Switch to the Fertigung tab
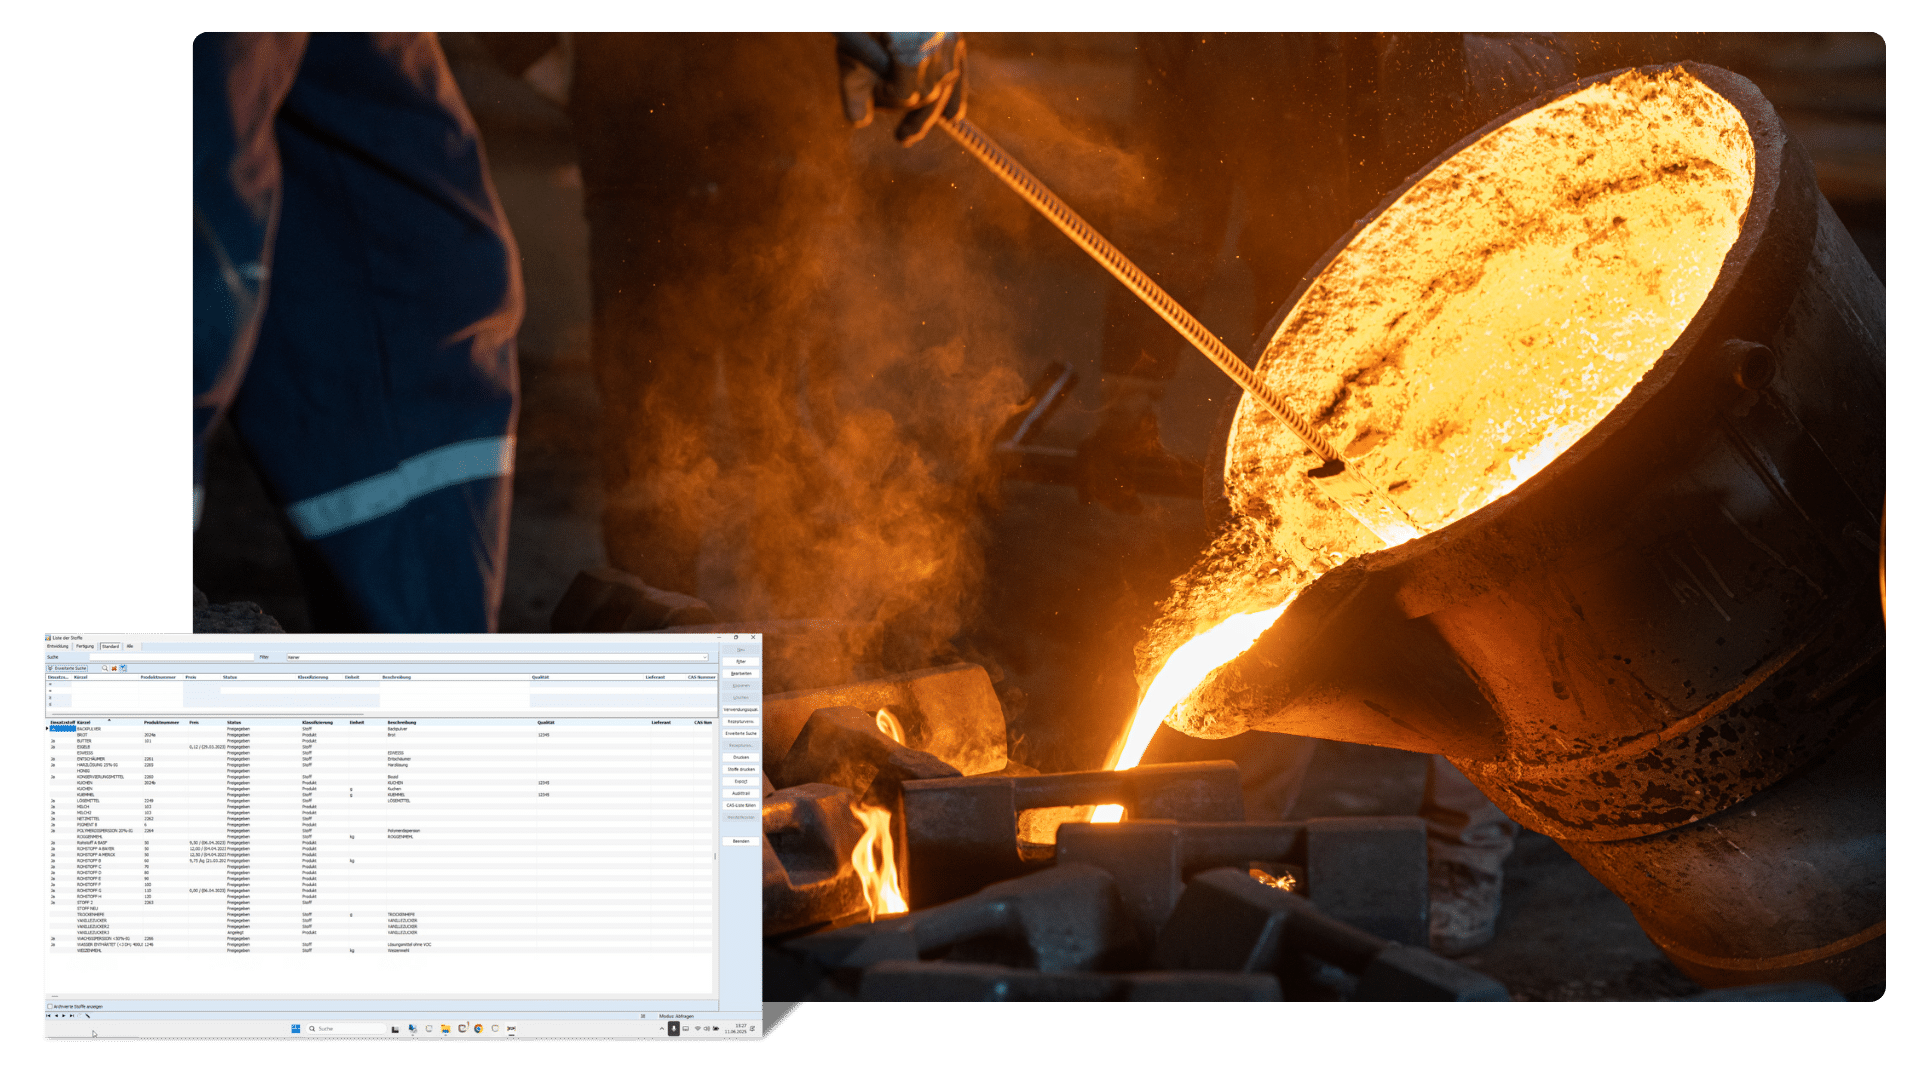Viewport: 1920px width, 1080px height. point(85,646)
